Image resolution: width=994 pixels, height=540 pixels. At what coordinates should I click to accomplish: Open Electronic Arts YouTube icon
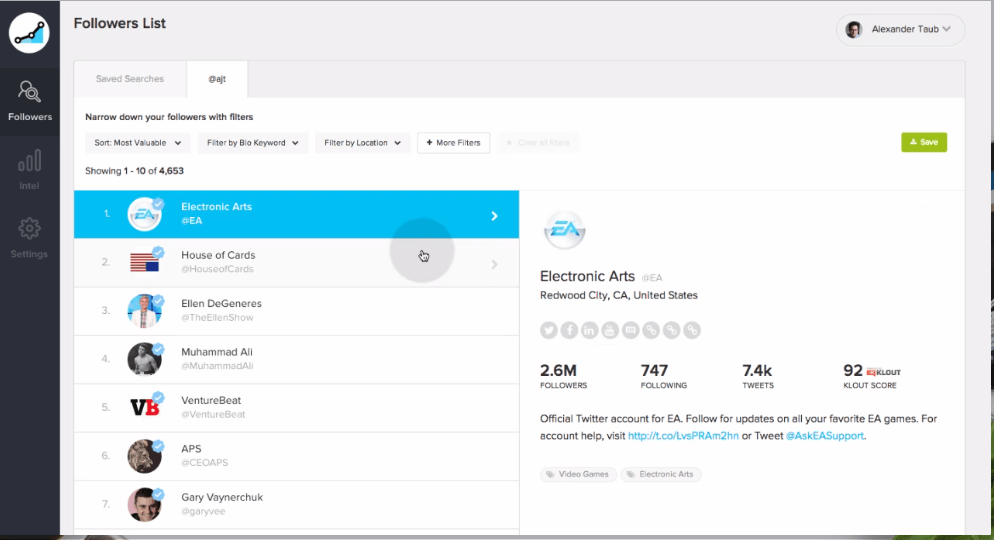[610, 330]
